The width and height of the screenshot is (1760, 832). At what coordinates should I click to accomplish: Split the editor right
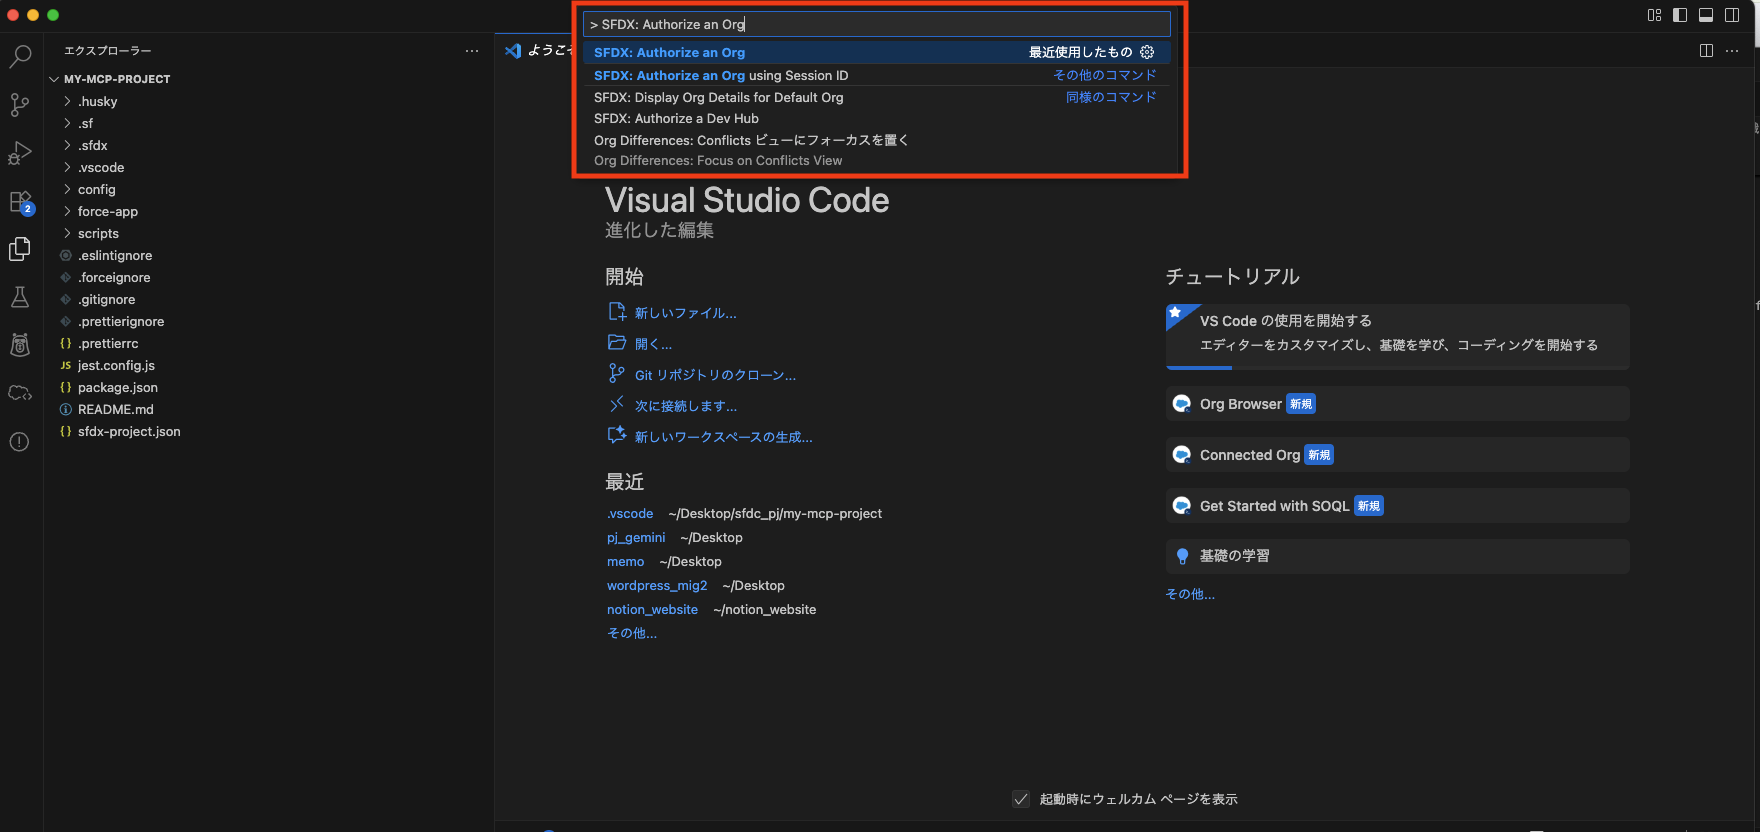[1706, 51]
